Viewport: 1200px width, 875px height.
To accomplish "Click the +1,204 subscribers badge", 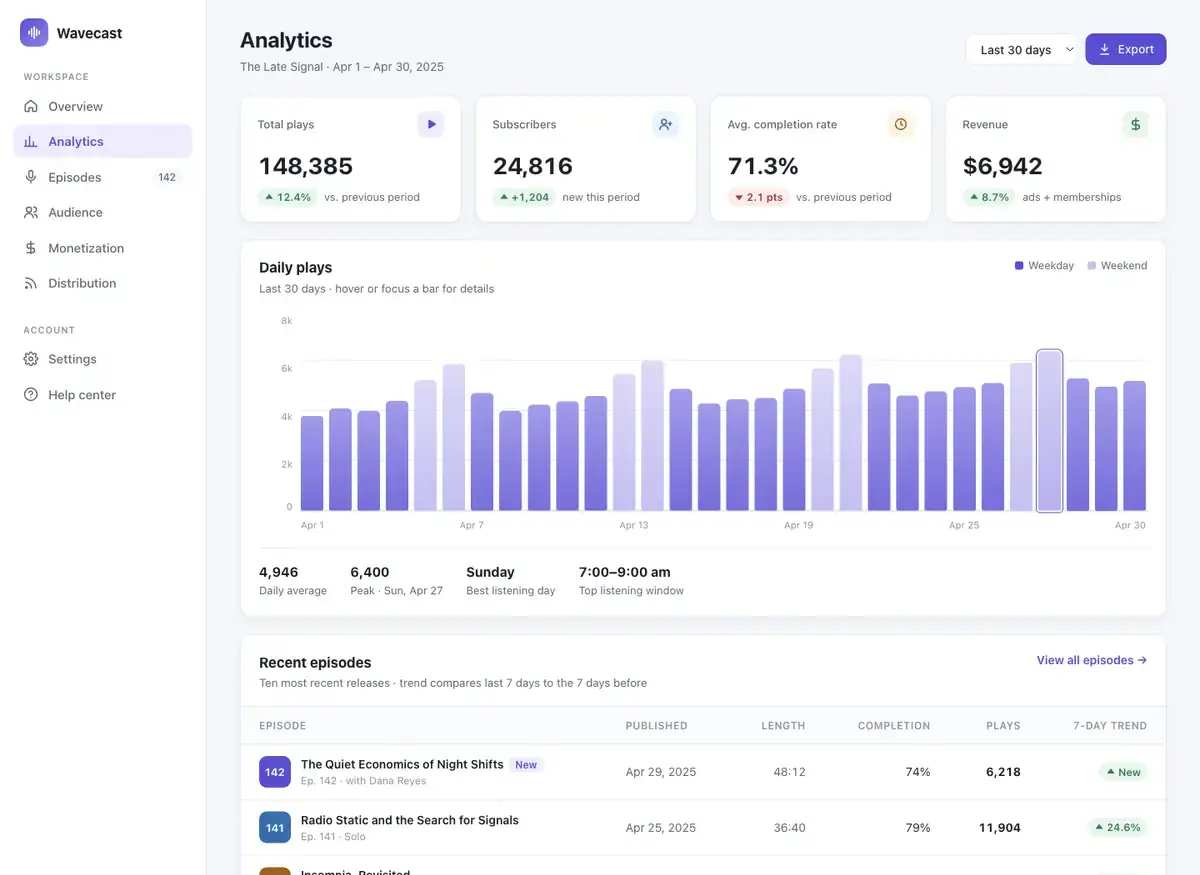I will (524, 197).
